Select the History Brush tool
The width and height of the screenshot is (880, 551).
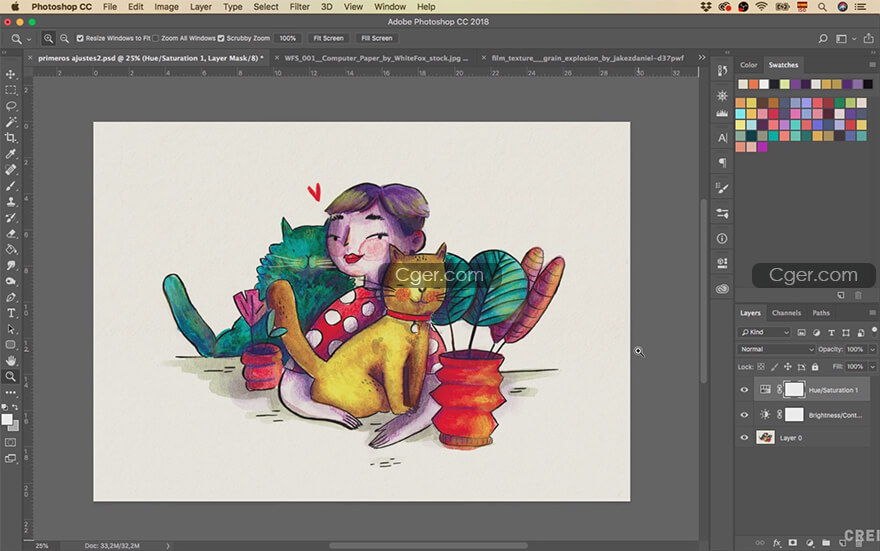[11, 218]
